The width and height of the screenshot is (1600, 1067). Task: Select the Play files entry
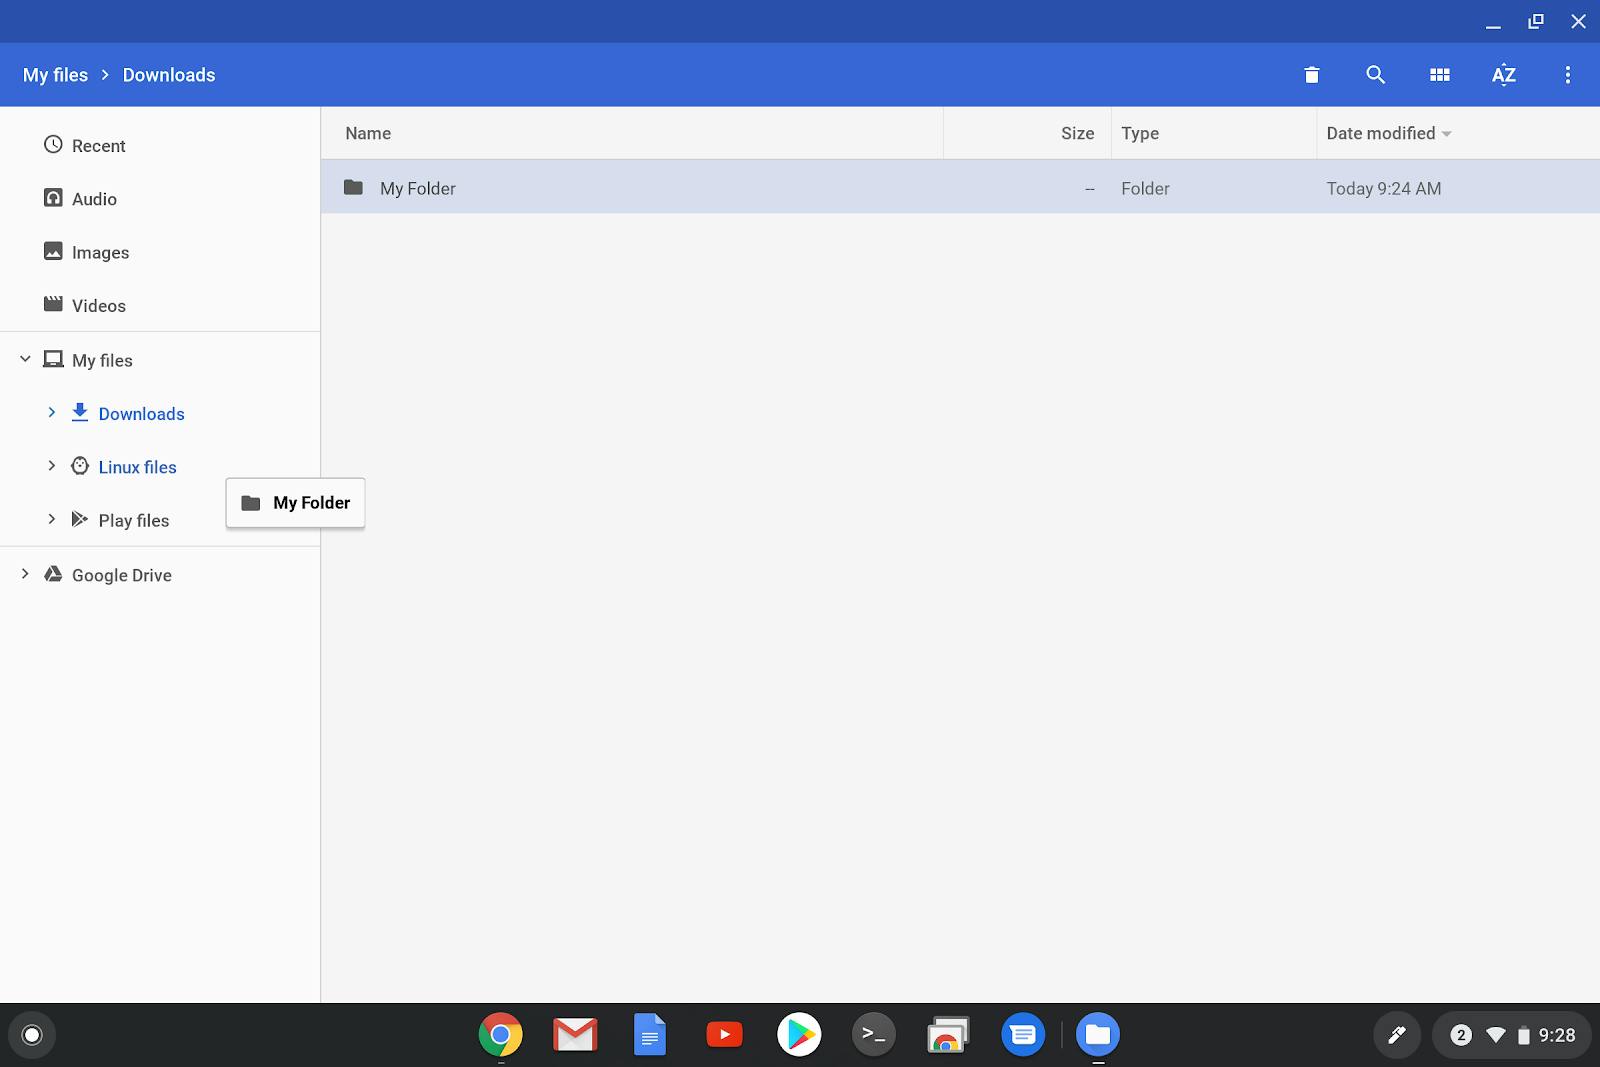click(x=133, y=520)
